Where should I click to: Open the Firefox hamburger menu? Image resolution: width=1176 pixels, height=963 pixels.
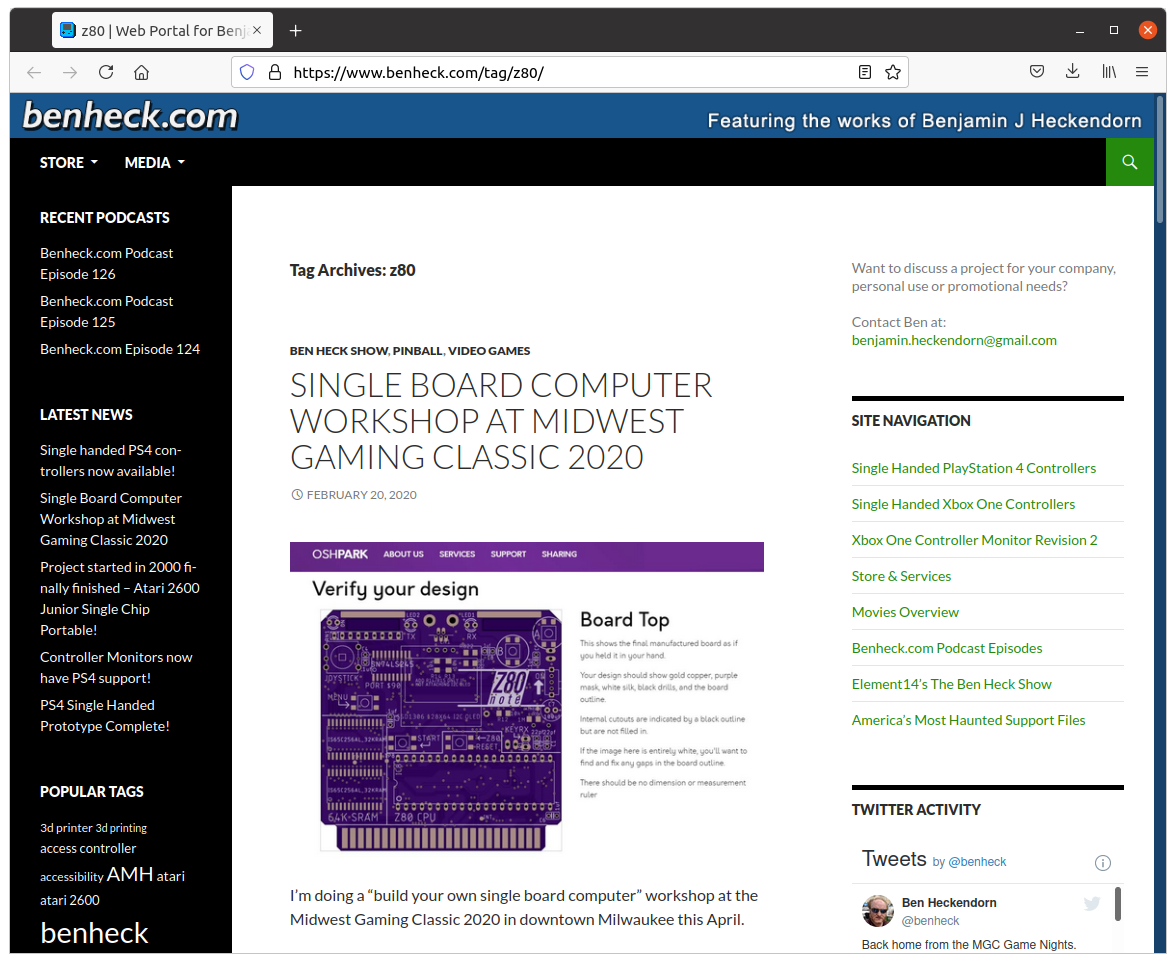pyautogui.click(x=1142, y=72)
